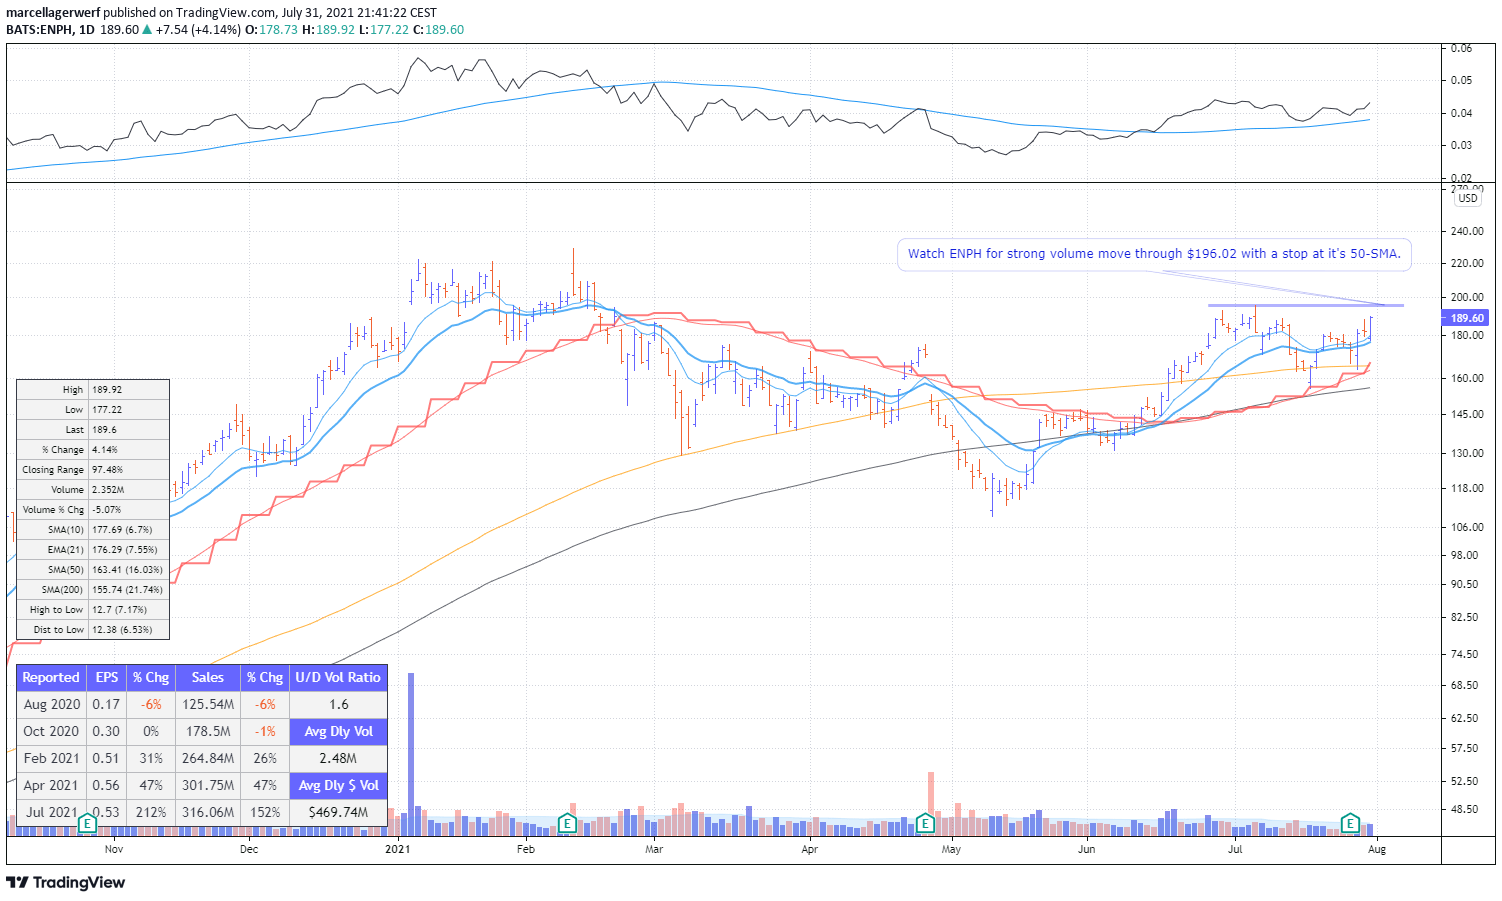Click the '0.30' EPS value
Screen dimensions: 1502x901
(x=107, y=732)
